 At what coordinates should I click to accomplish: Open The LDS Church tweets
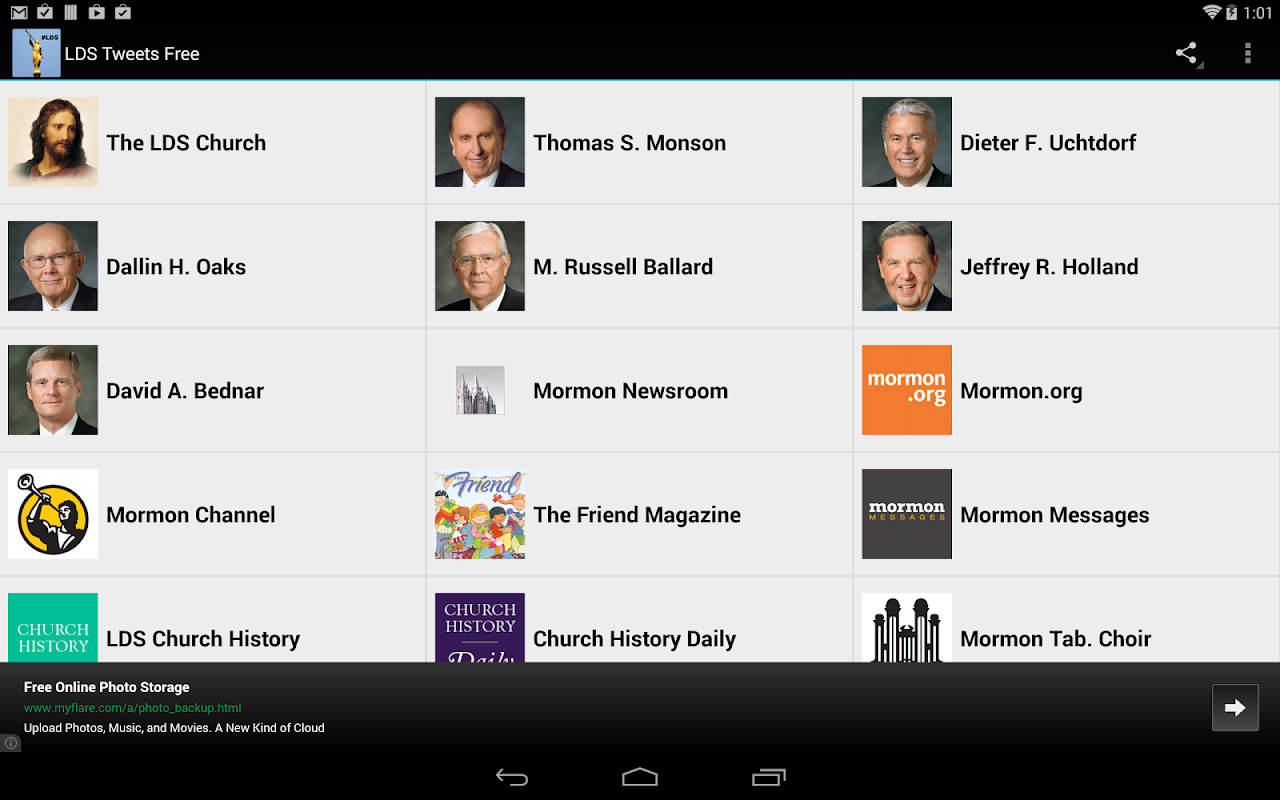[186, 143]
